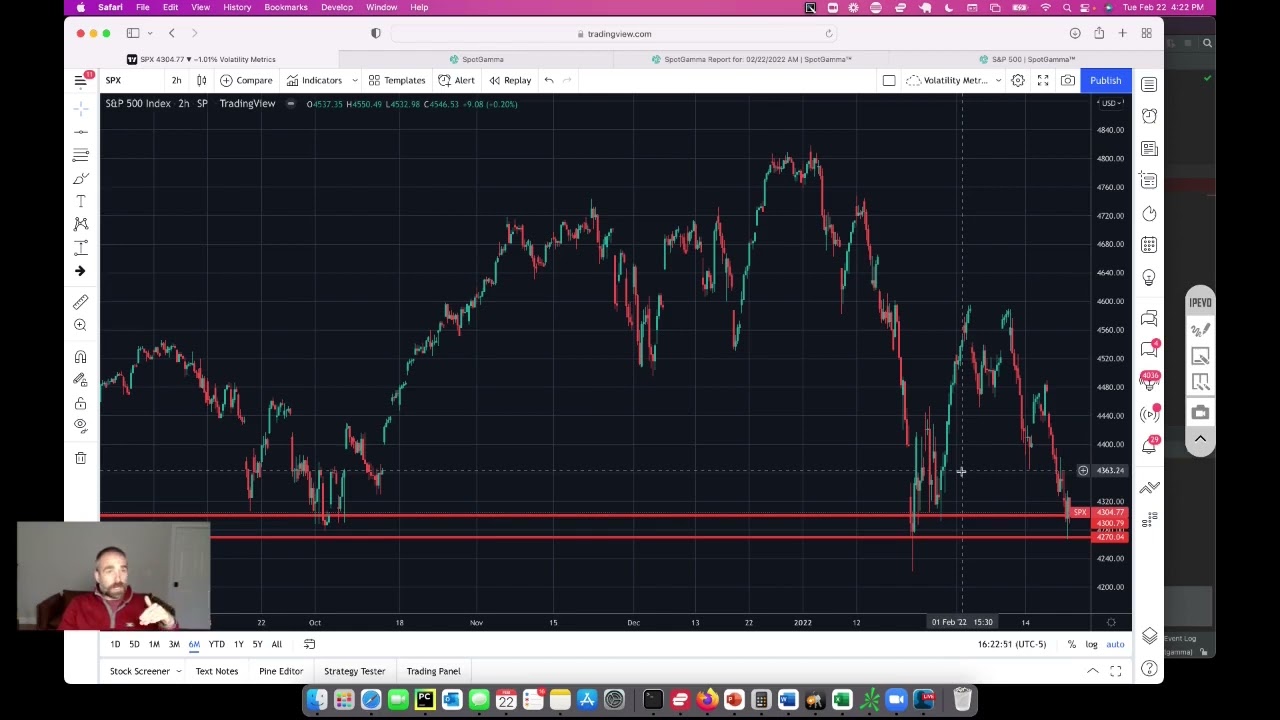Enter fullscreen chart mode

click(x=1042, y=80)
